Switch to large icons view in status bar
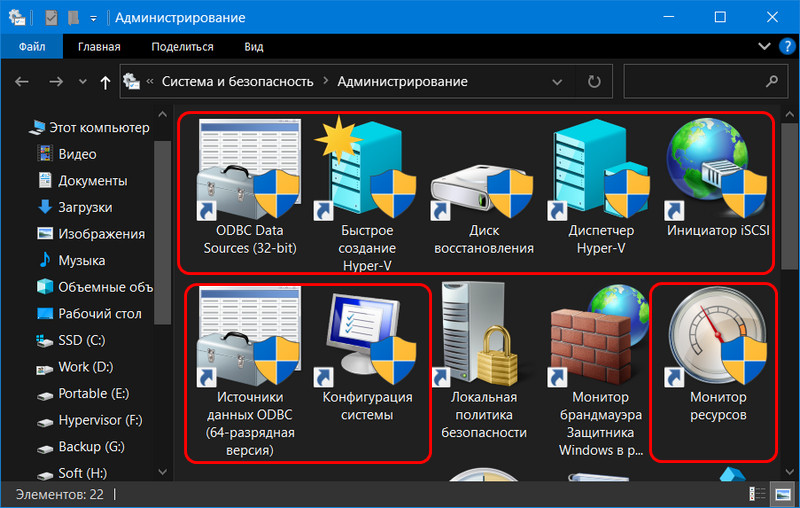This screenshot has width=800, height=508. 782,494
